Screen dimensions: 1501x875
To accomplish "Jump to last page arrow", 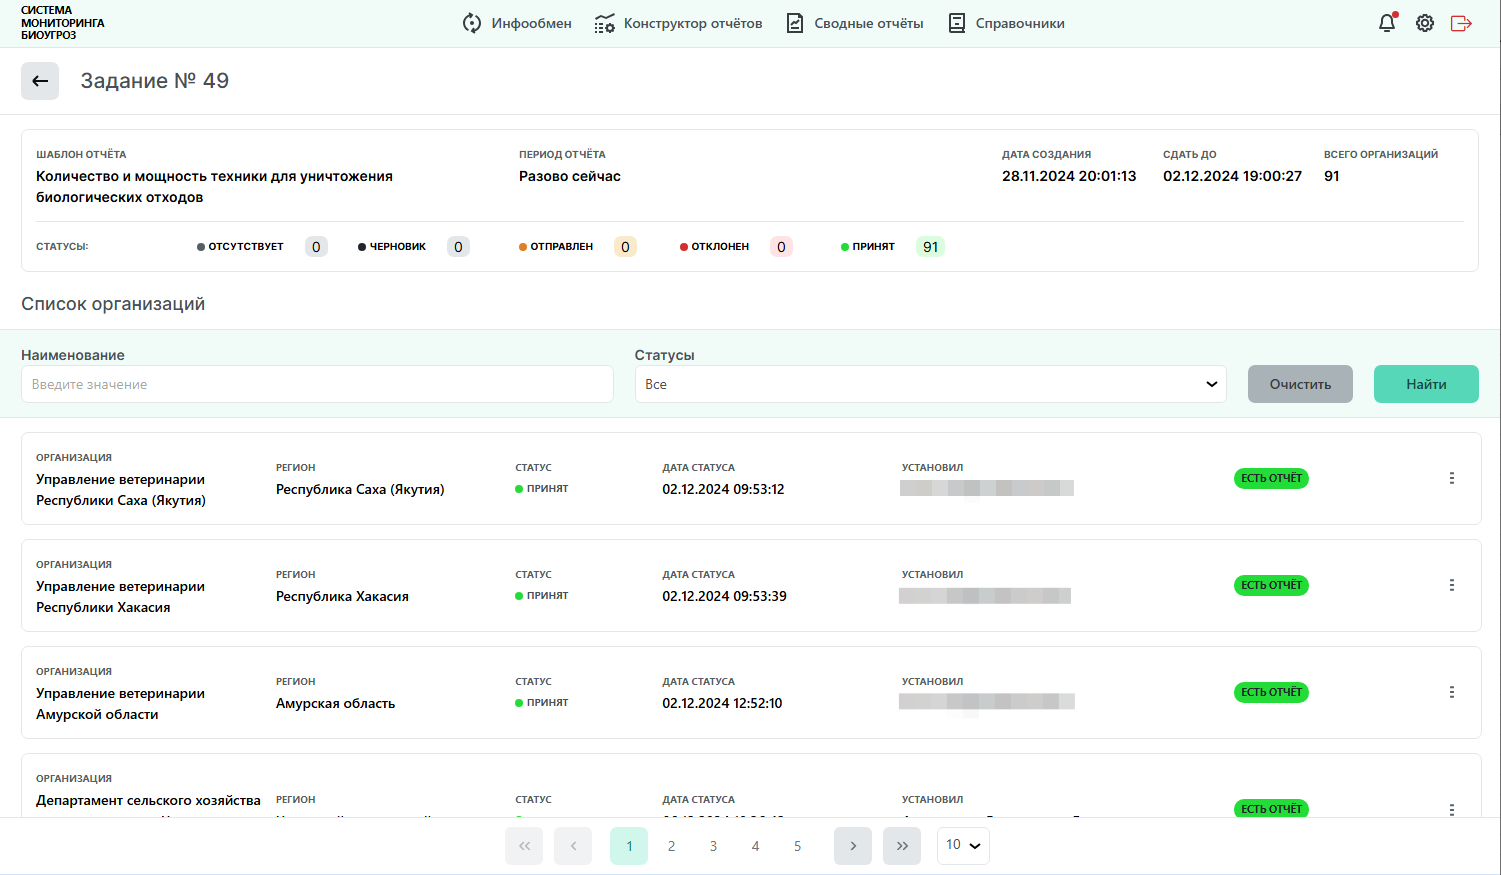I will 902,846.
